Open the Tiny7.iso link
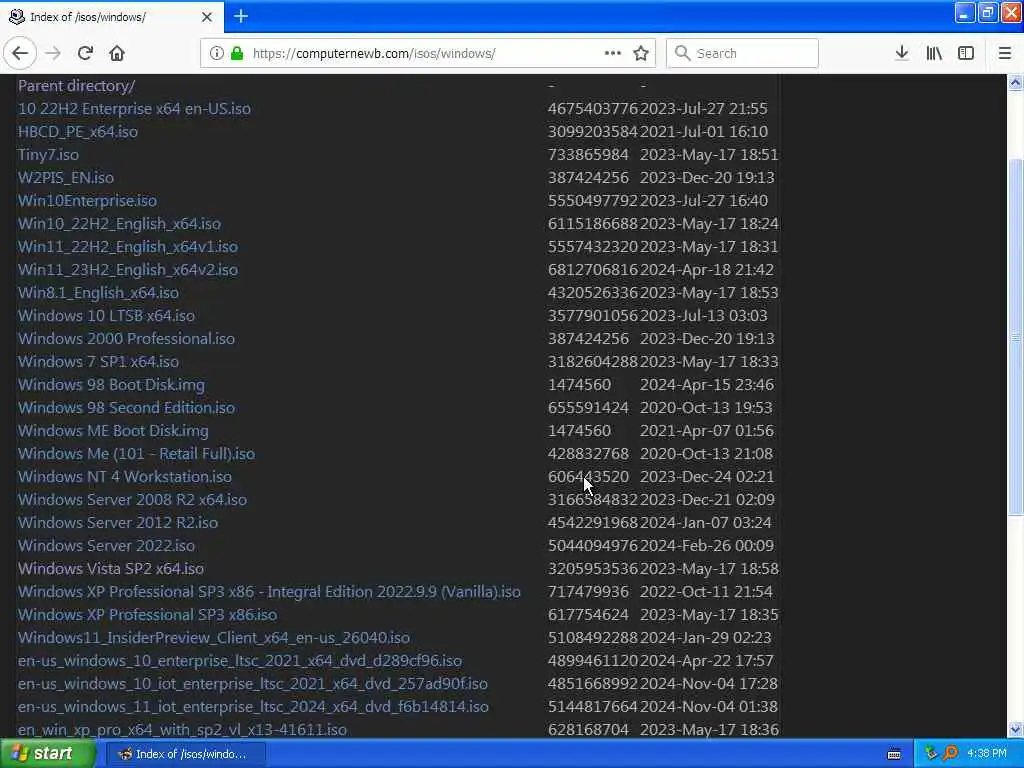 48,155
